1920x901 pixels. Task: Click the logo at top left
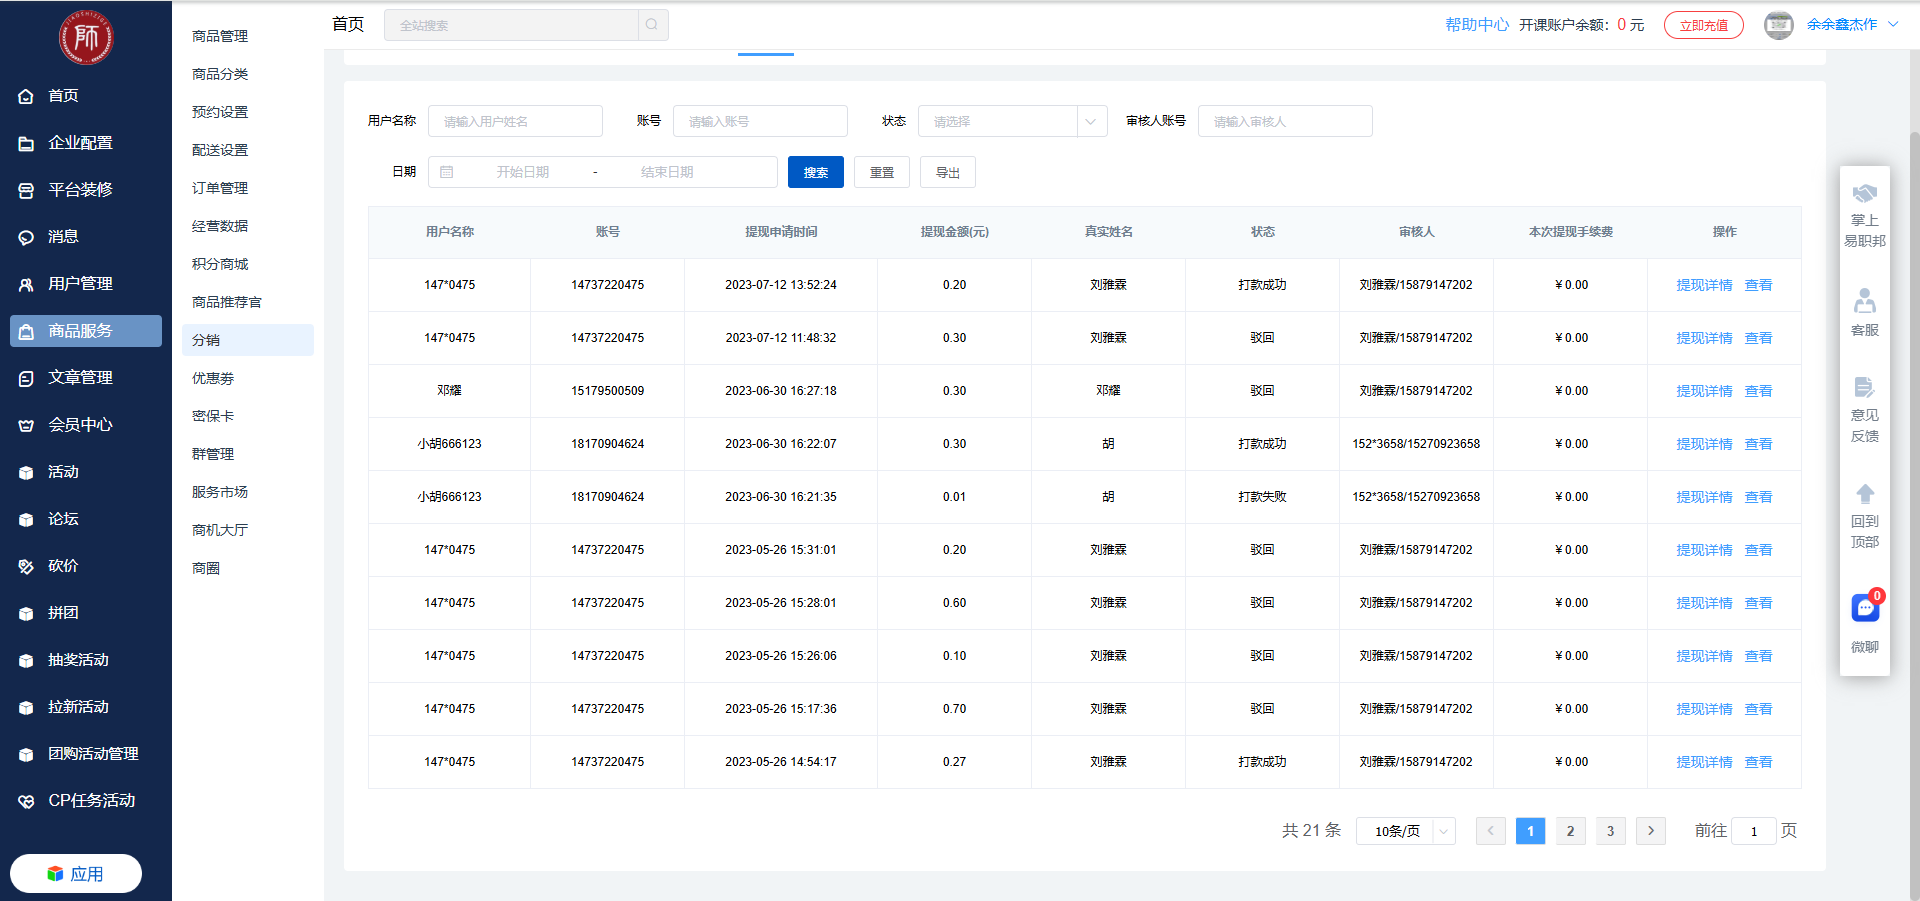pyautogui.click(x=87, y=39)
